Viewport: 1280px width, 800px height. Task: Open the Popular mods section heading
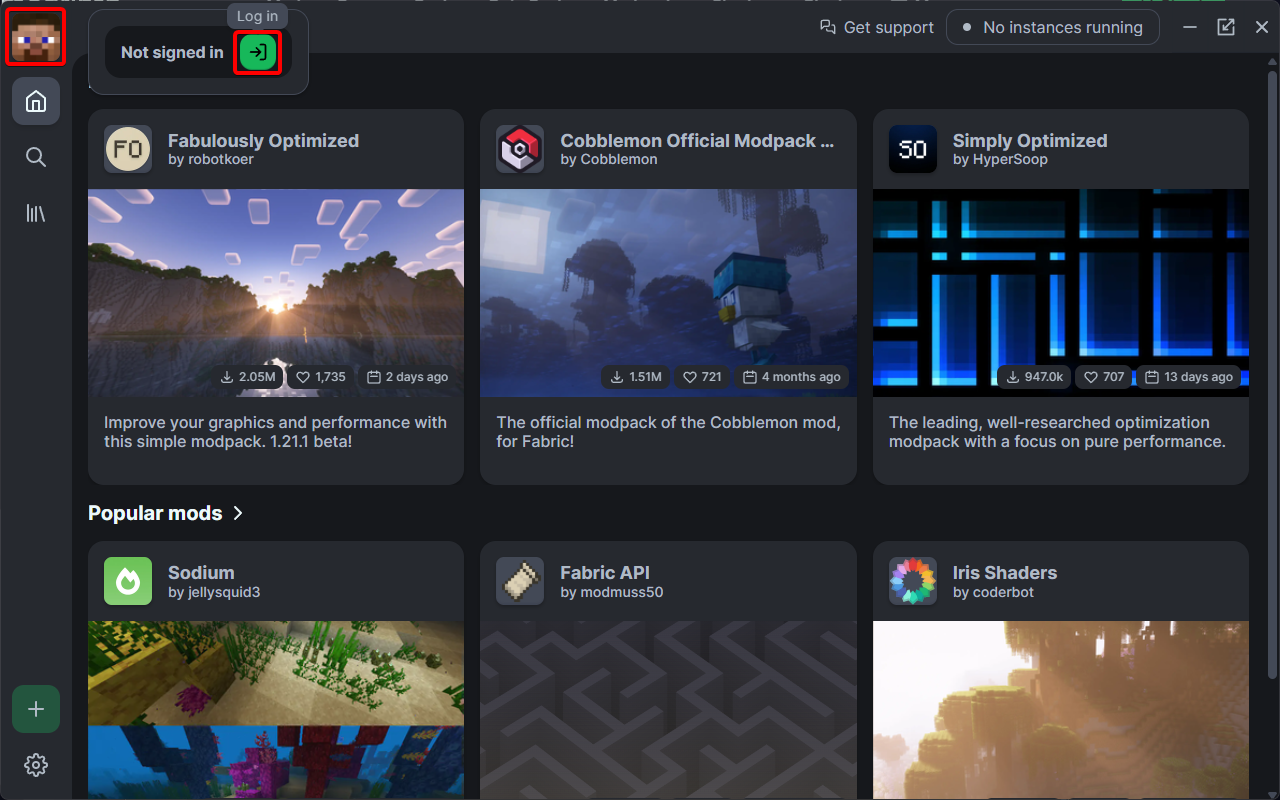[155, 513]
